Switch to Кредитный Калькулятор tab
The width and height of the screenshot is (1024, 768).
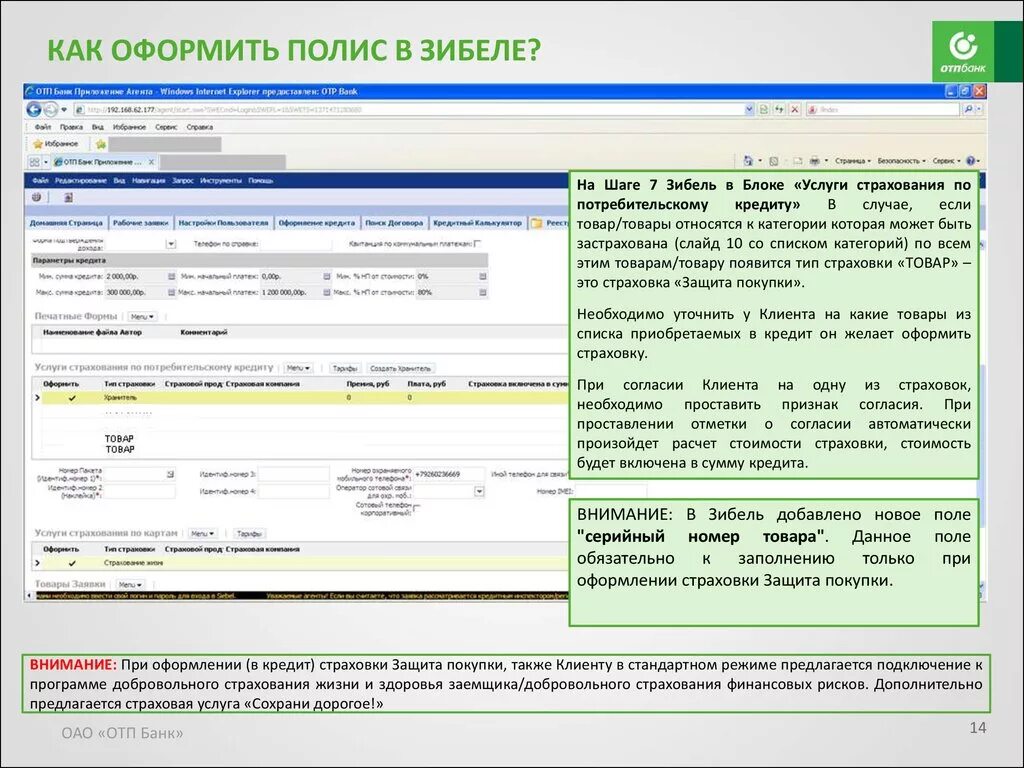pos(477,223)
